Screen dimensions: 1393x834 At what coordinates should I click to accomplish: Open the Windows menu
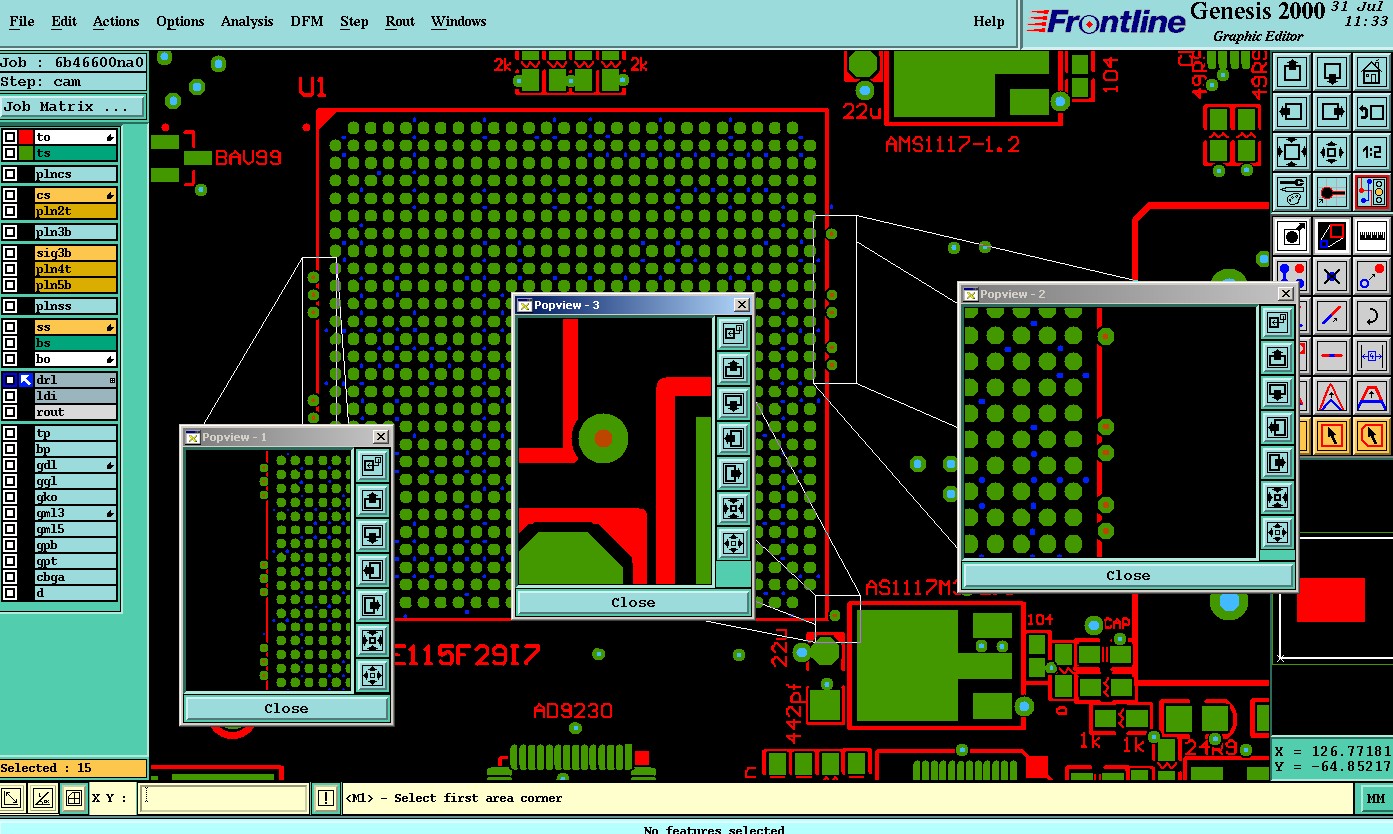click(458, 21)
